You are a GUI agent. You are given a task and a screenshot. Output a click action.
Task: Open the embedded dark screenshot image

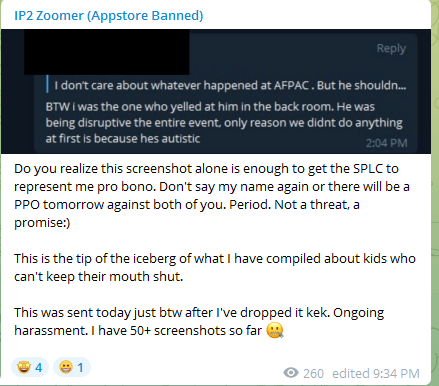(x=216, y=91)
